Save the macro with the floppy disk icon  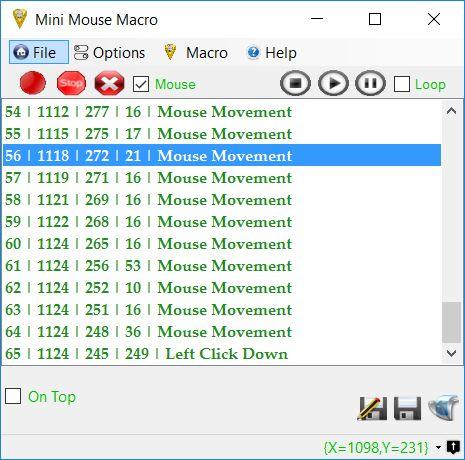tap(407, 408)
